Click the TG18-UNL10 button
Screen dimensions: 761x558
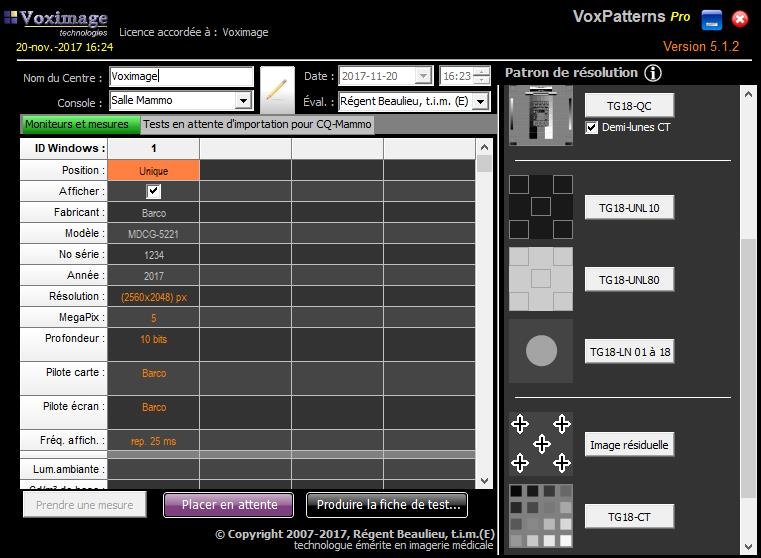coord(629,208)
